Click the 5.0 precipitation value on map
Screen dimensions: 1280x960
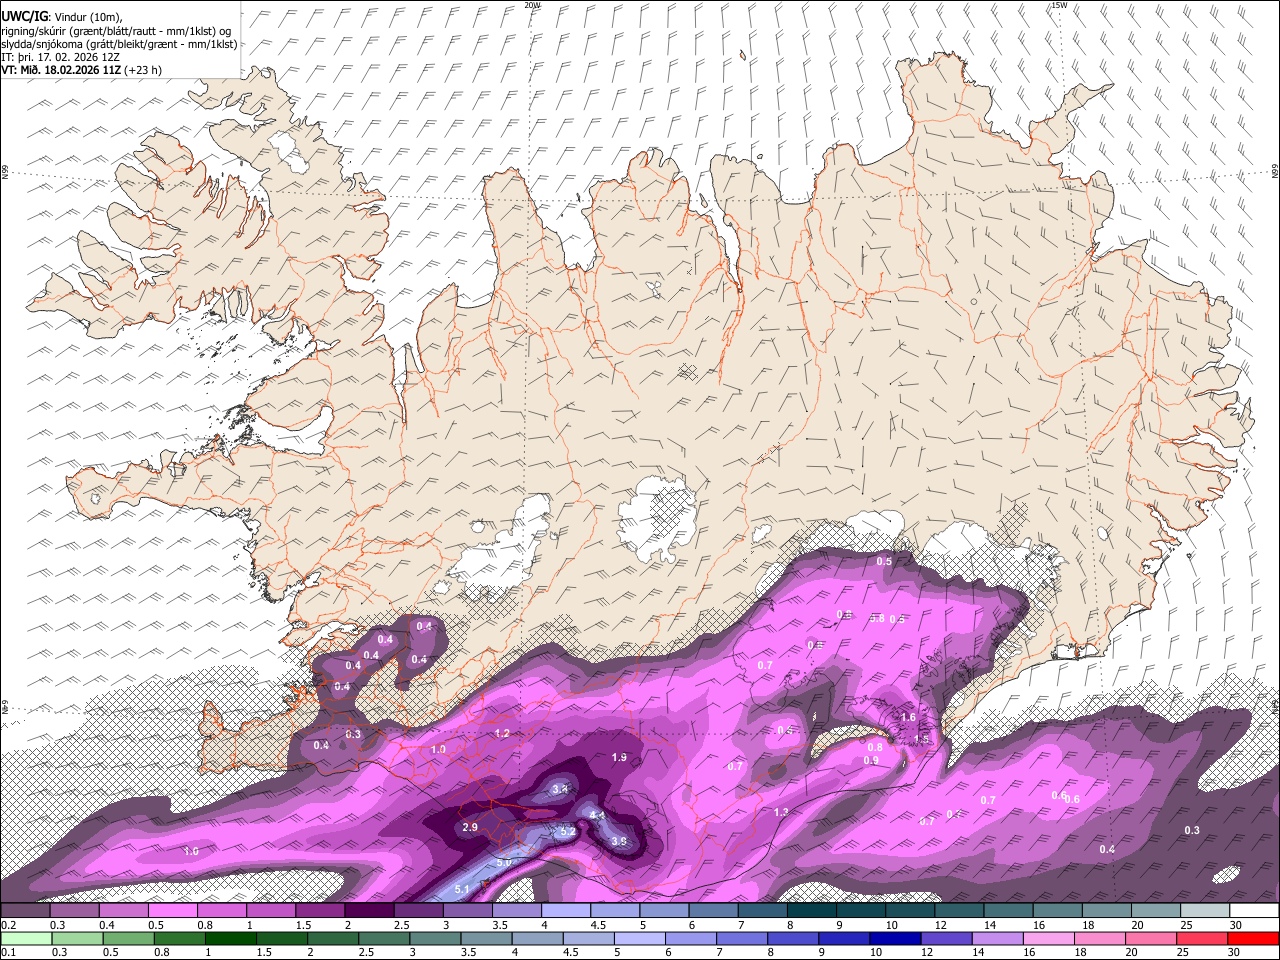click(x=504, y=862)
